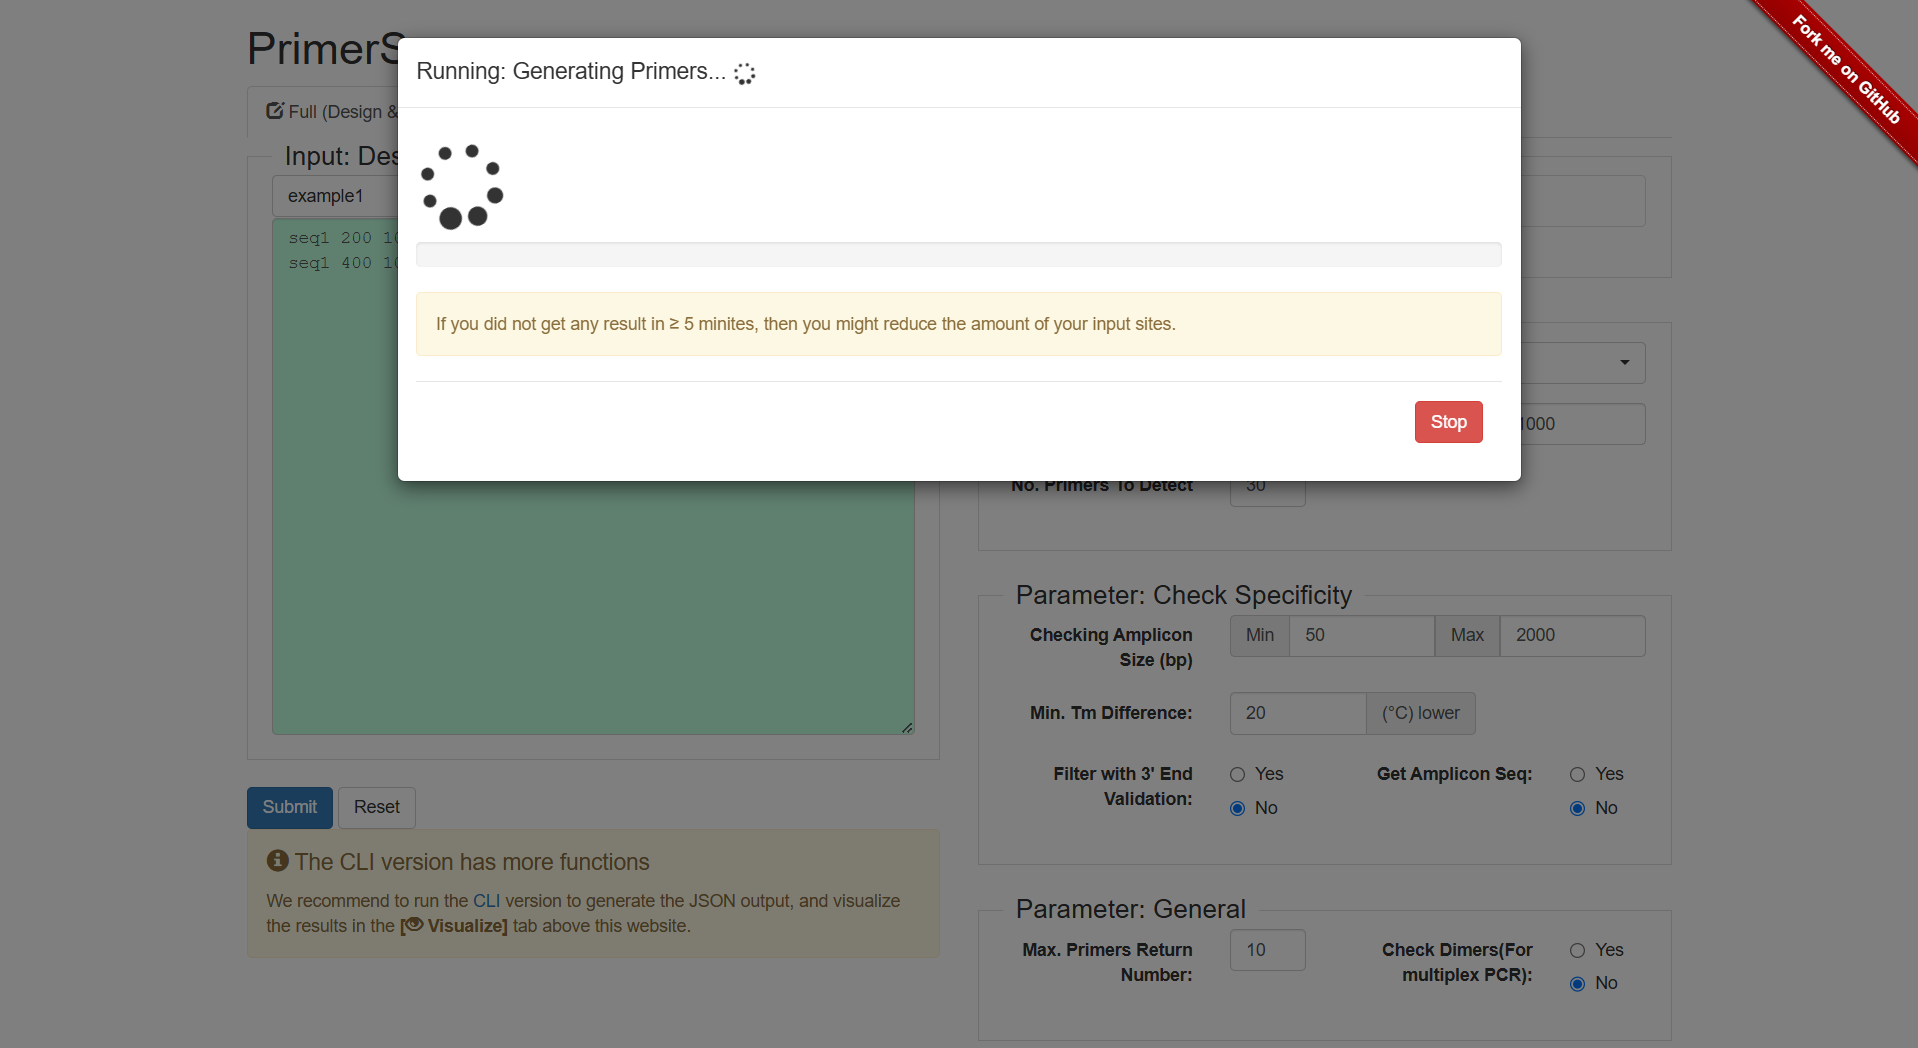This screenshot has height=1048, width=1918.
Task: Click the info icon next to CLI version notice
Action: (x=276, y=860)
